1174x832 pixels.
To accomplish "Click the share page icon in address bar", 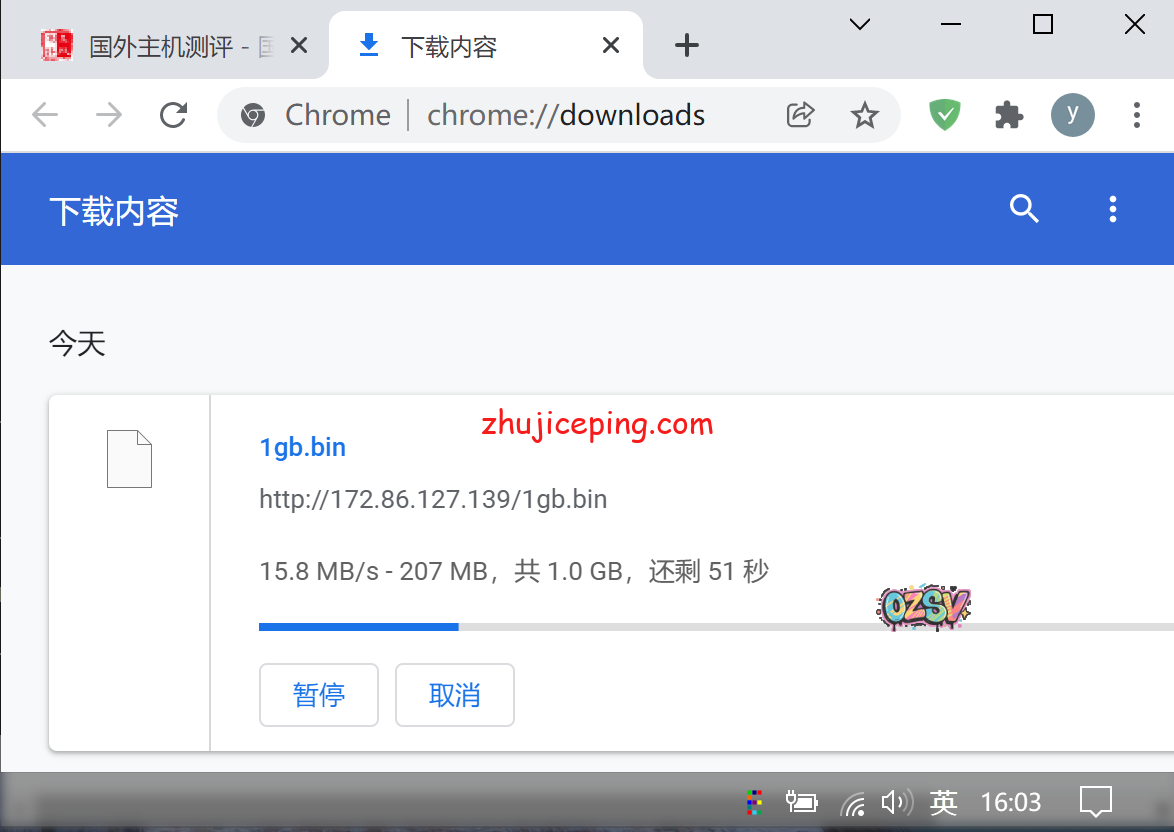I will 800,116.
